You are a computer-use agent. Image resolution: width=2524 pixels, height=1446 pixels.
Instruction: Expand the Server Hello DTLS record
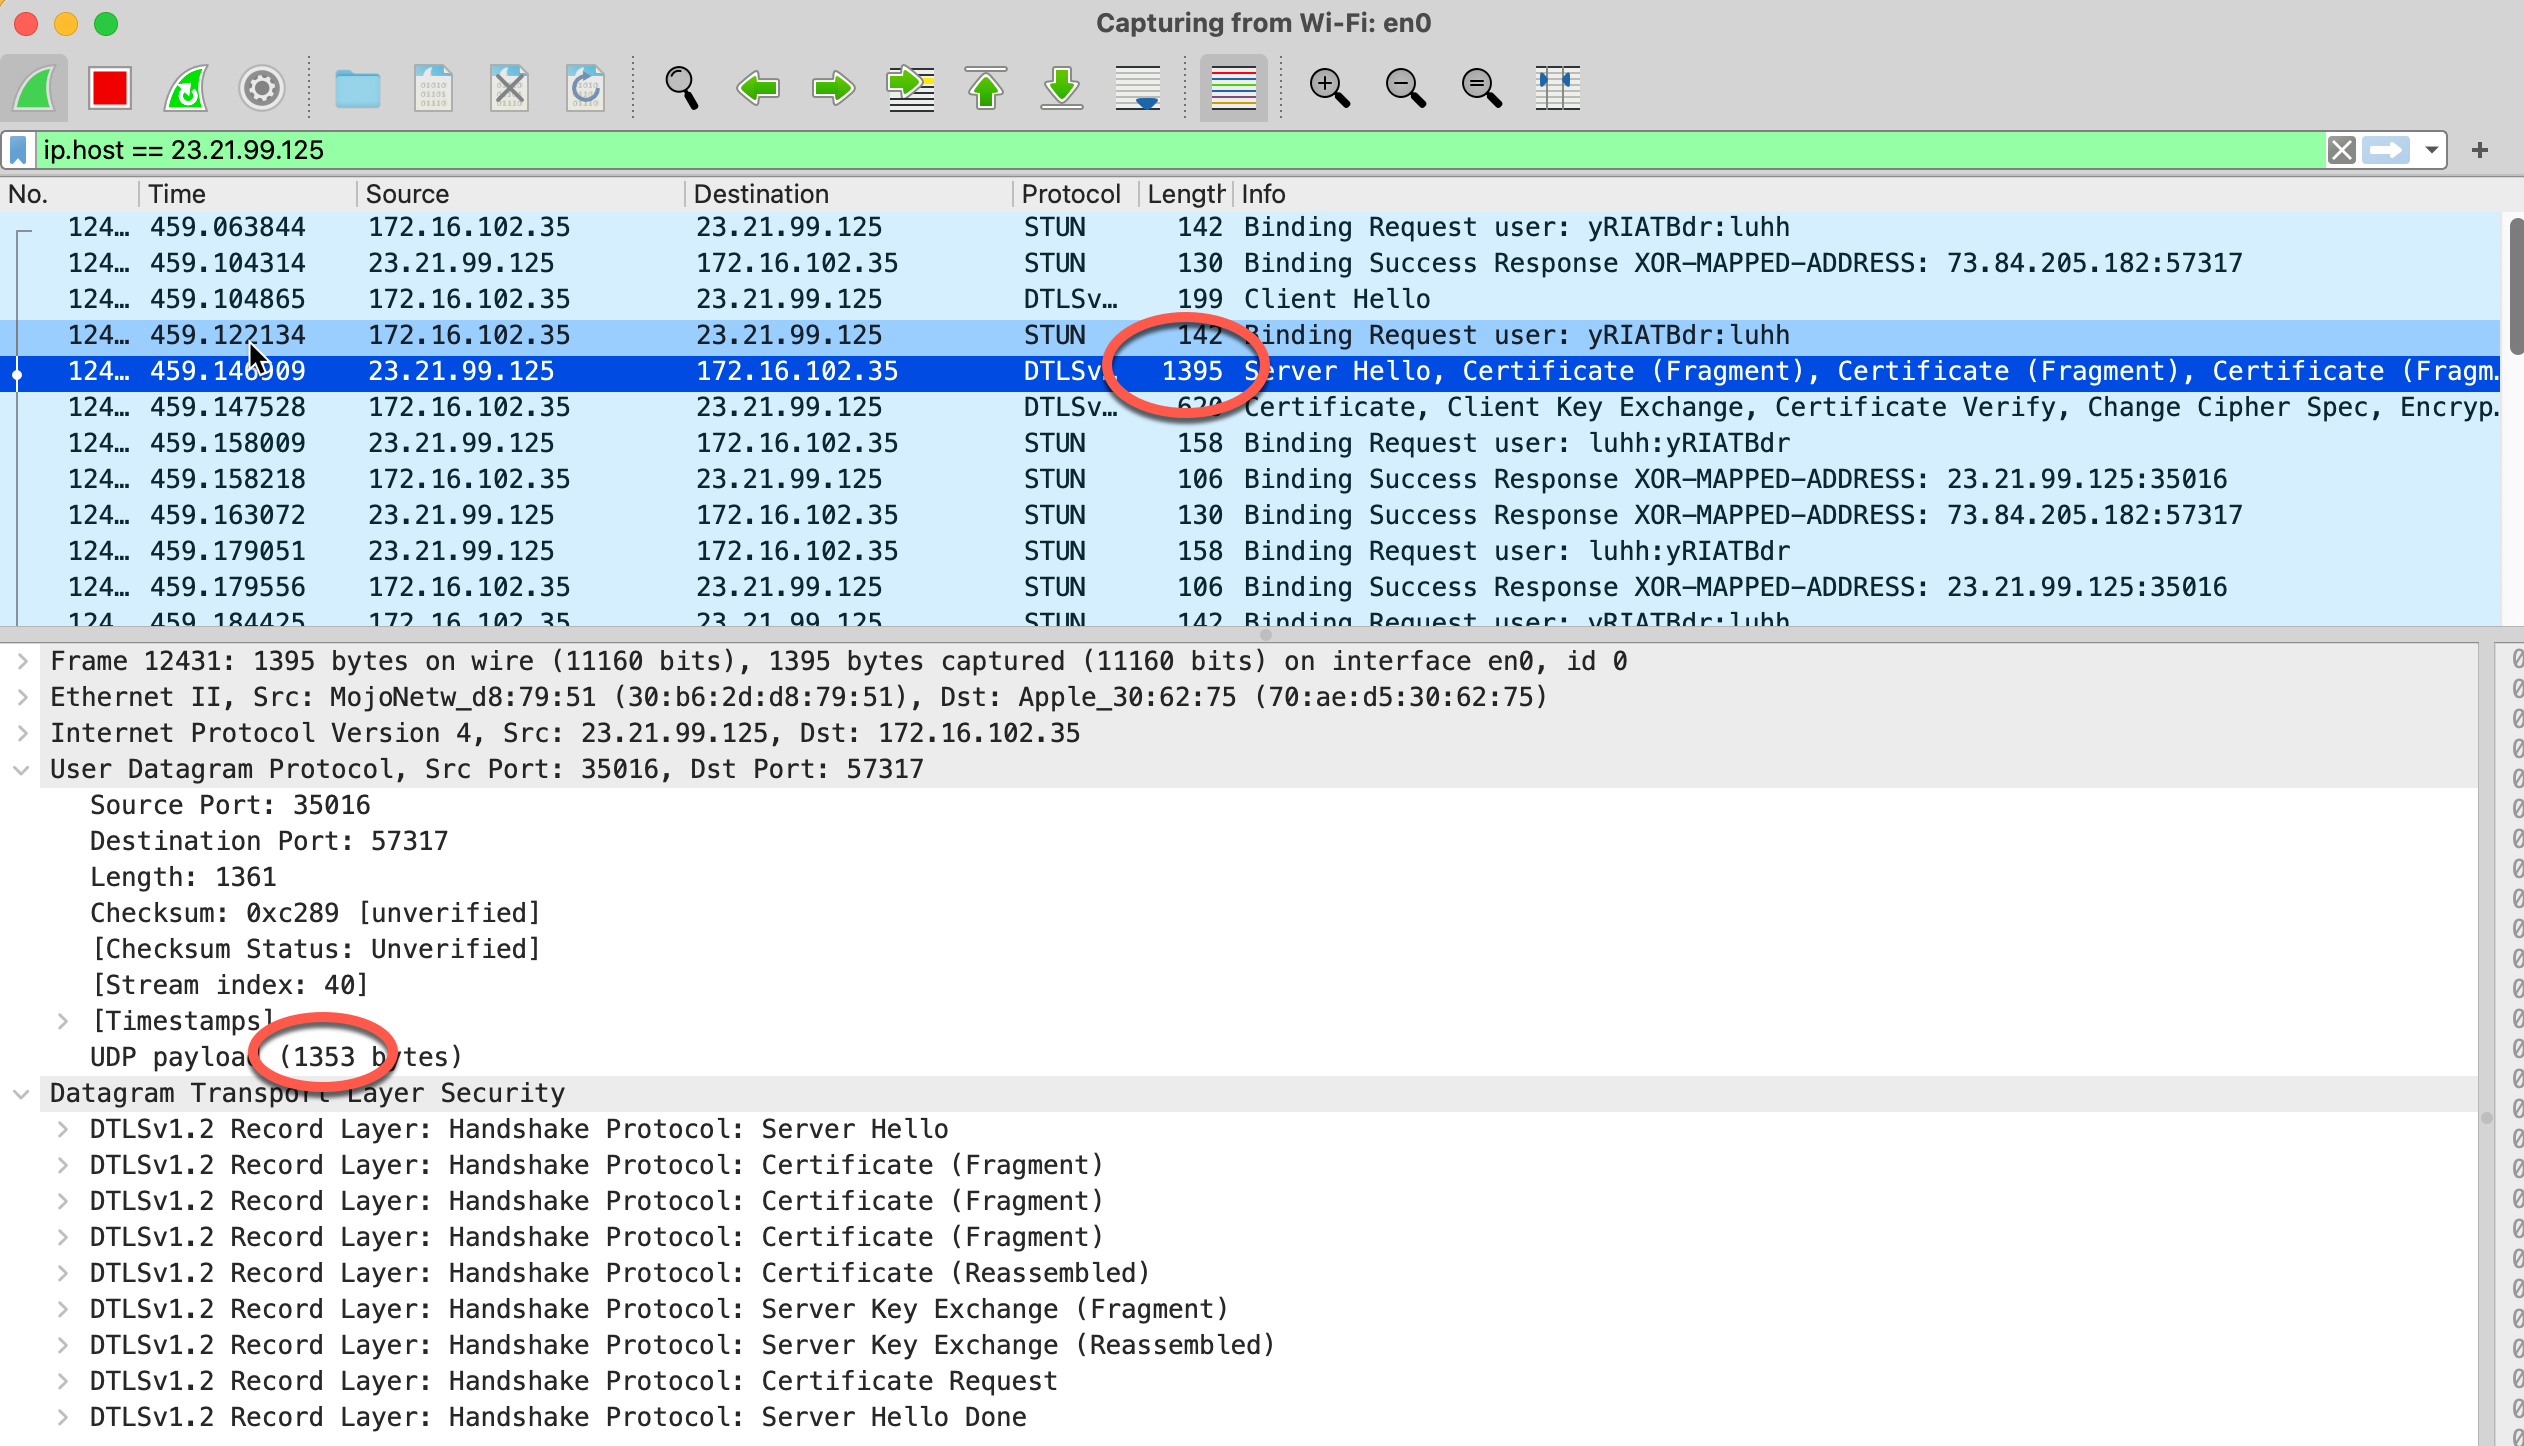63,1128
